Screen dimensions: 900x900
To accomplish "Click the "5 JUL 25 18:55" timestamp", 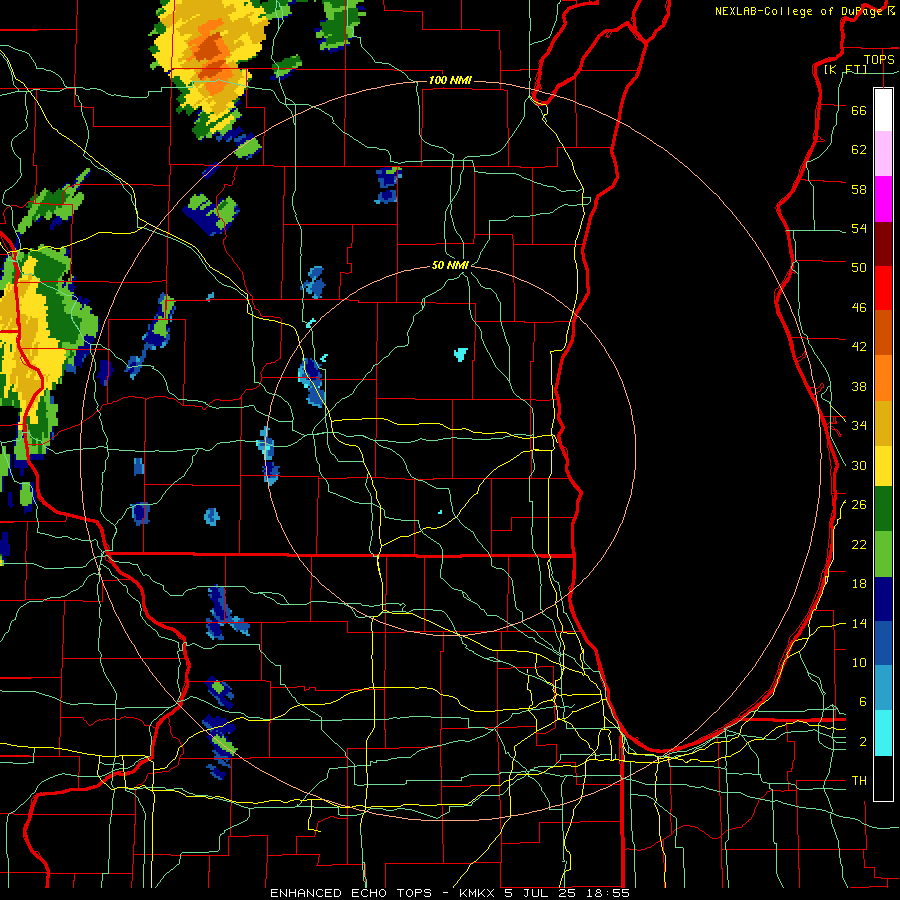I will (567, 893).
